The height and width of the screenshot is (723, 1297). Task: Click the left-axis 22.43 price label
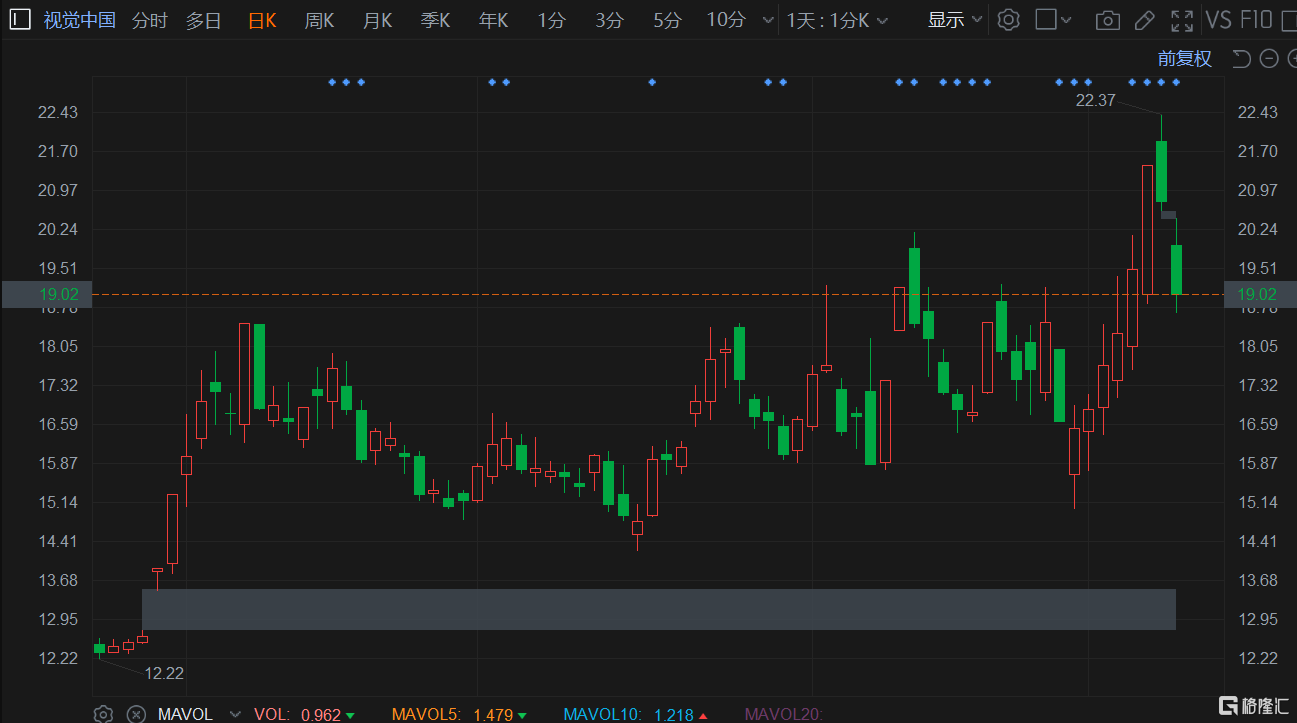[x=57, y=112]
